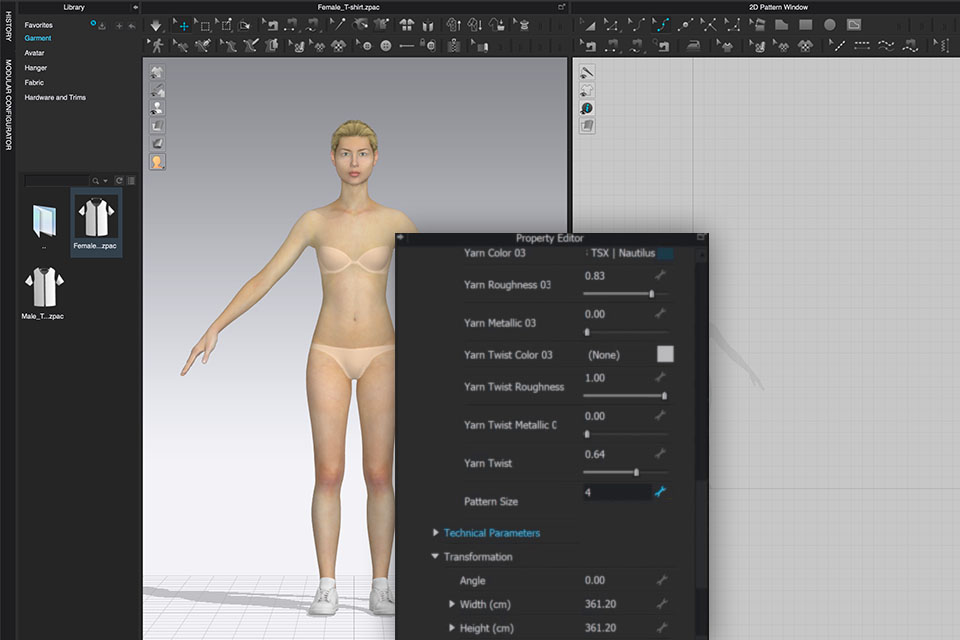Screen dimensions: 960x640
Task: Select the Ellipse tool in 2D toolbar
Action: pyautogui.click(x=830, y=25)
